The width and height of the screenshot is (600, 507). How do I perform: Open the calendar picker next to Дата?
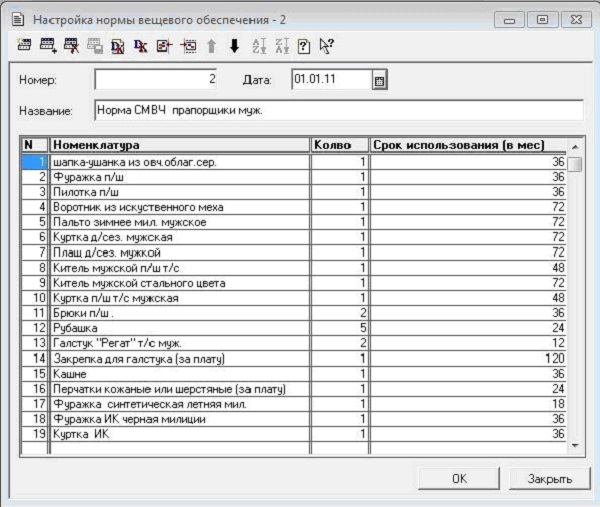(x=379, y=80)
